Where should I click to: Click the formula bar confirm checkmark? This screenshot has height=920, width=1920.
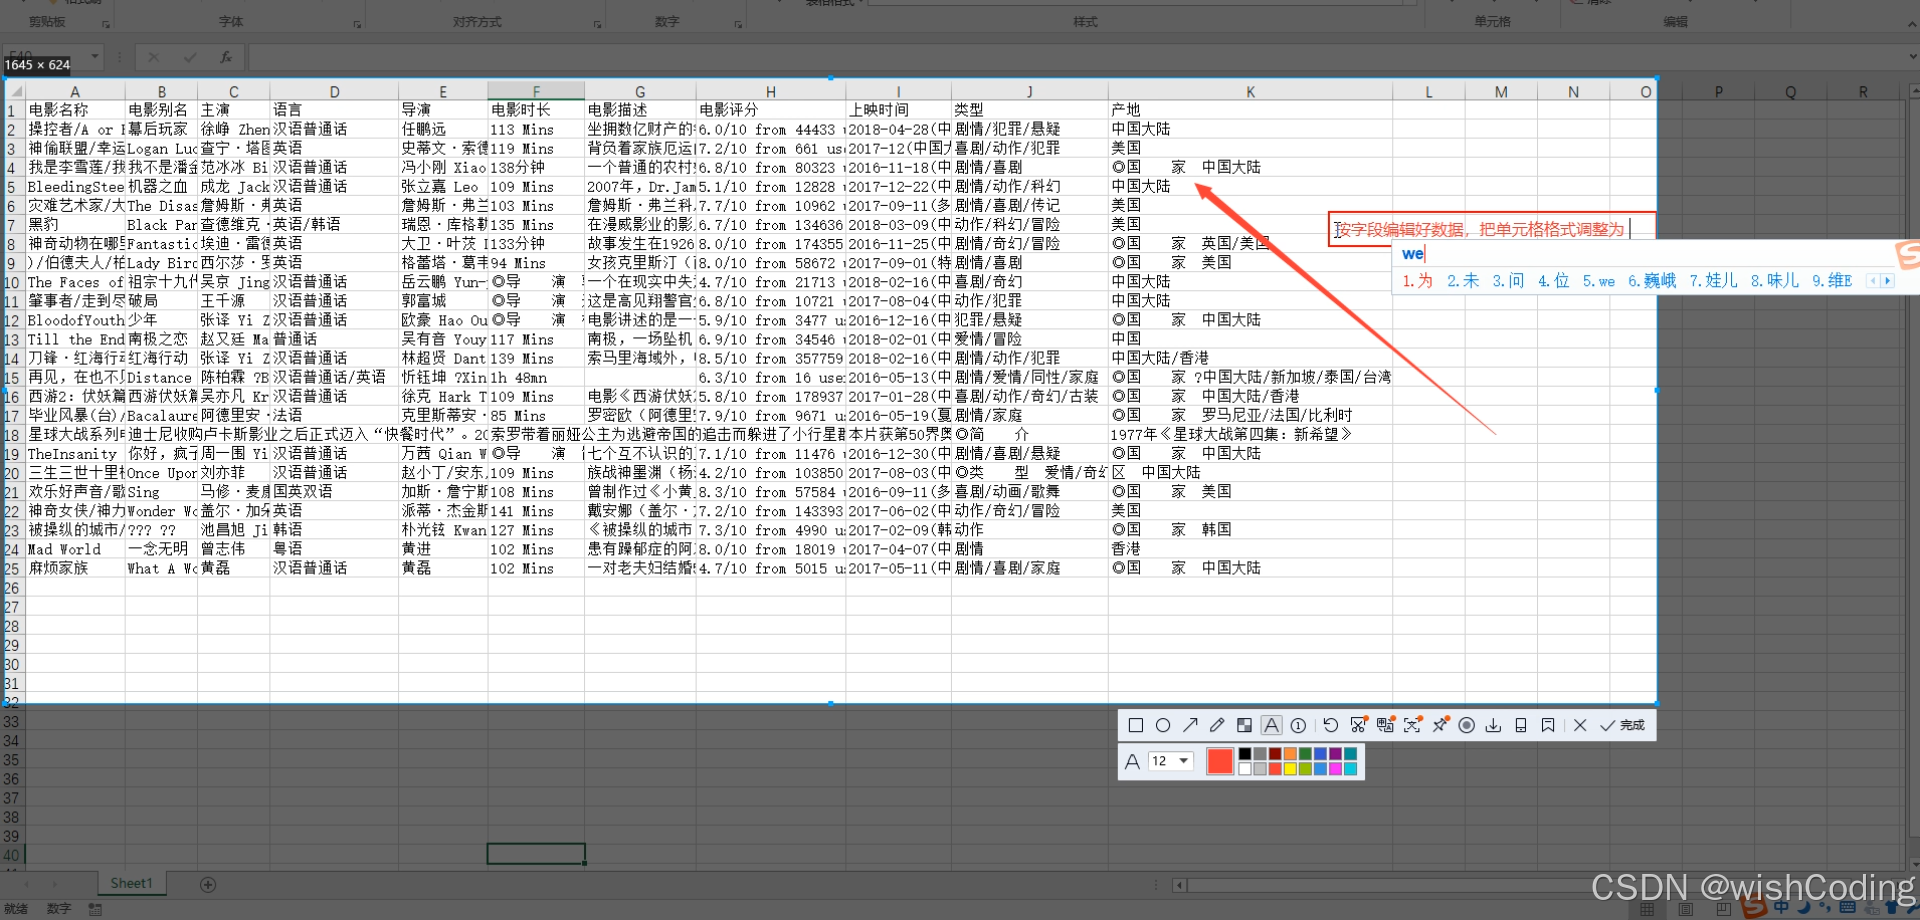coord(190,57)
